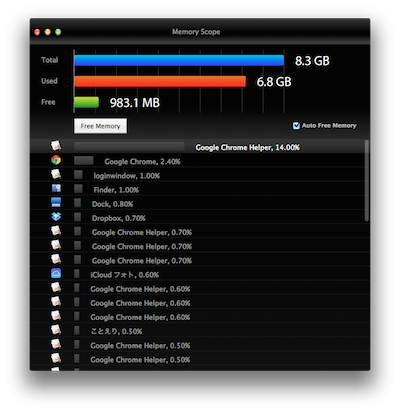This screenshot has width=400, height=412.
Task: Click the iCloud フォト cloud icon
Action: [56, 274]
